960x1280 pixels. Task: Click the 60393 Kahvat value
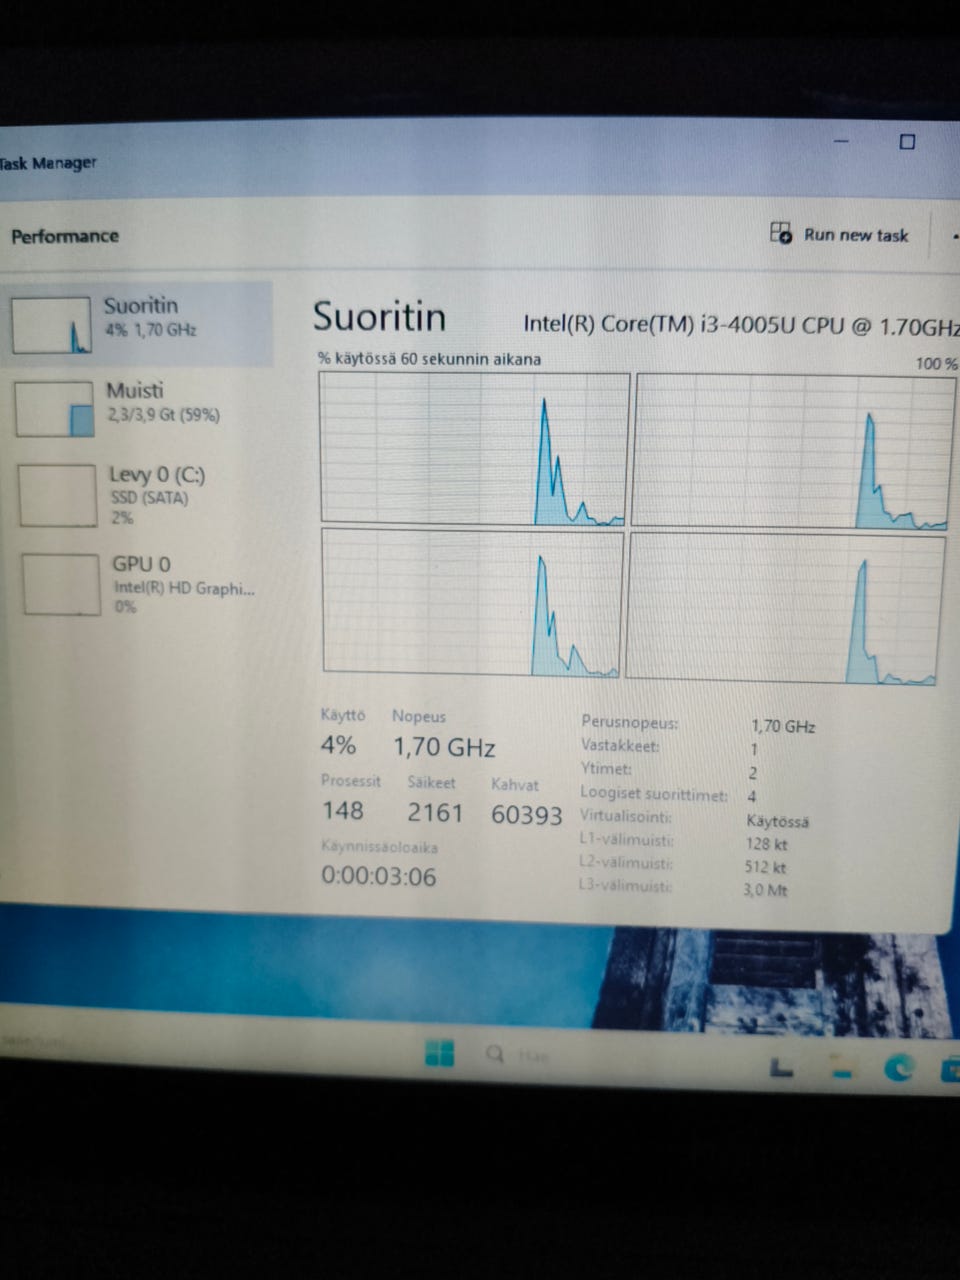click(x=526, y=815)
